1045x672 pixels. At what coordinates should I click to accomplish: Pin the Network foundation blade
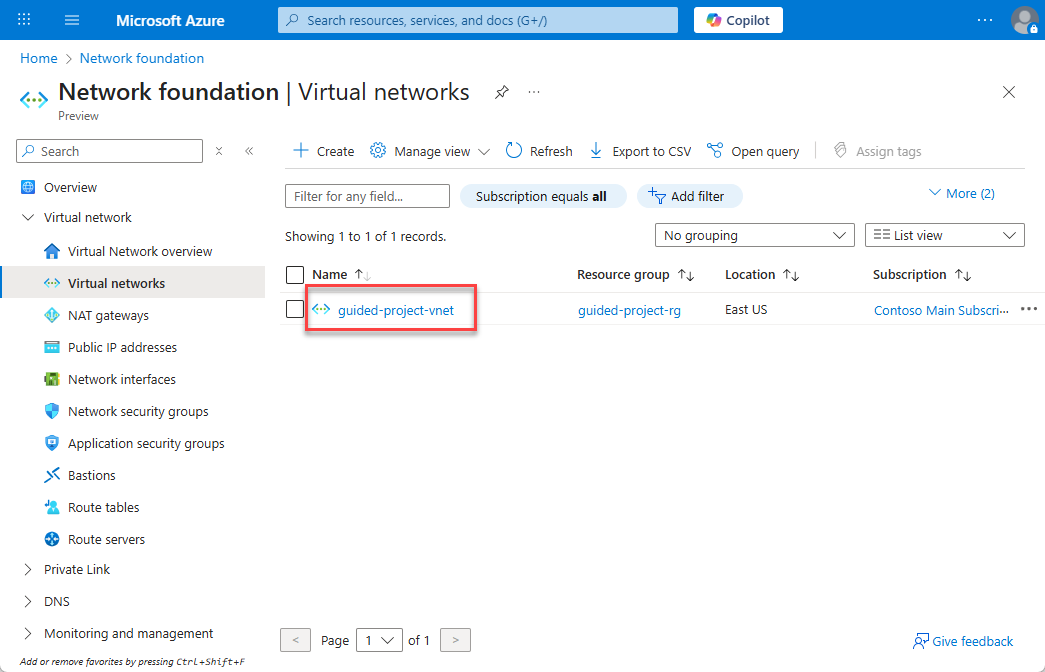click(x=502, y=92)
